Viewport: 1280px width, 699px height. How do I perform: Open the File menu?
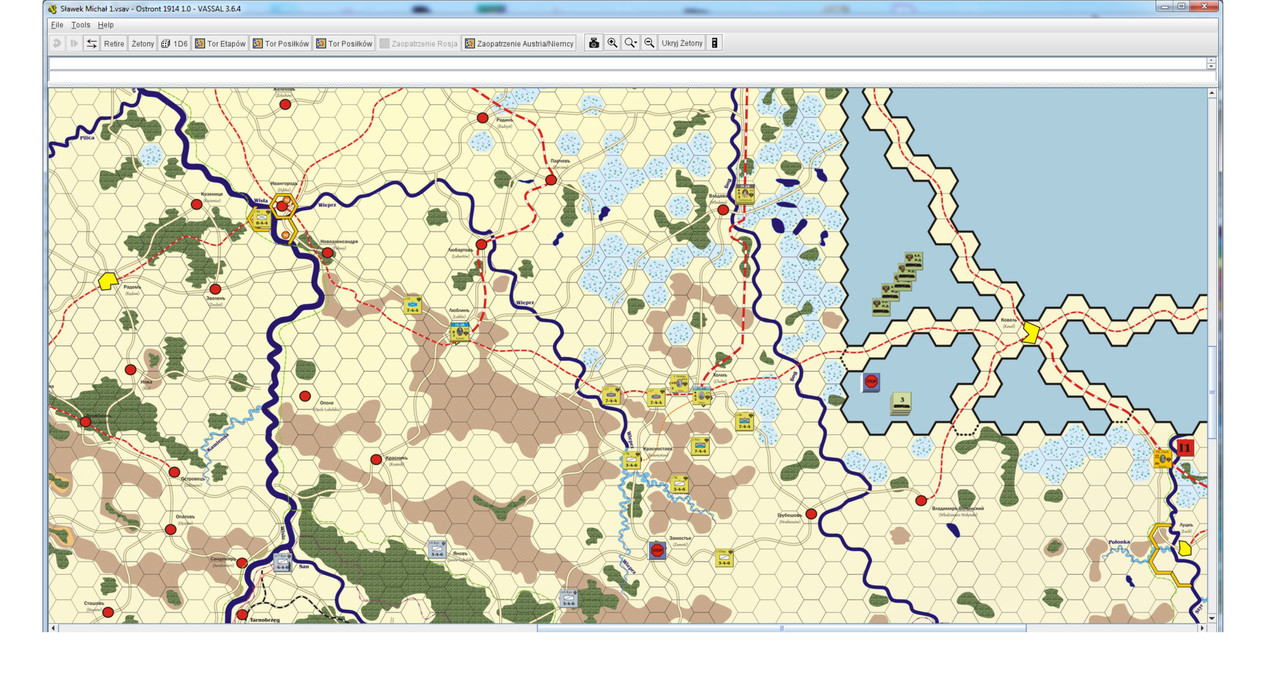pos(57,25)
